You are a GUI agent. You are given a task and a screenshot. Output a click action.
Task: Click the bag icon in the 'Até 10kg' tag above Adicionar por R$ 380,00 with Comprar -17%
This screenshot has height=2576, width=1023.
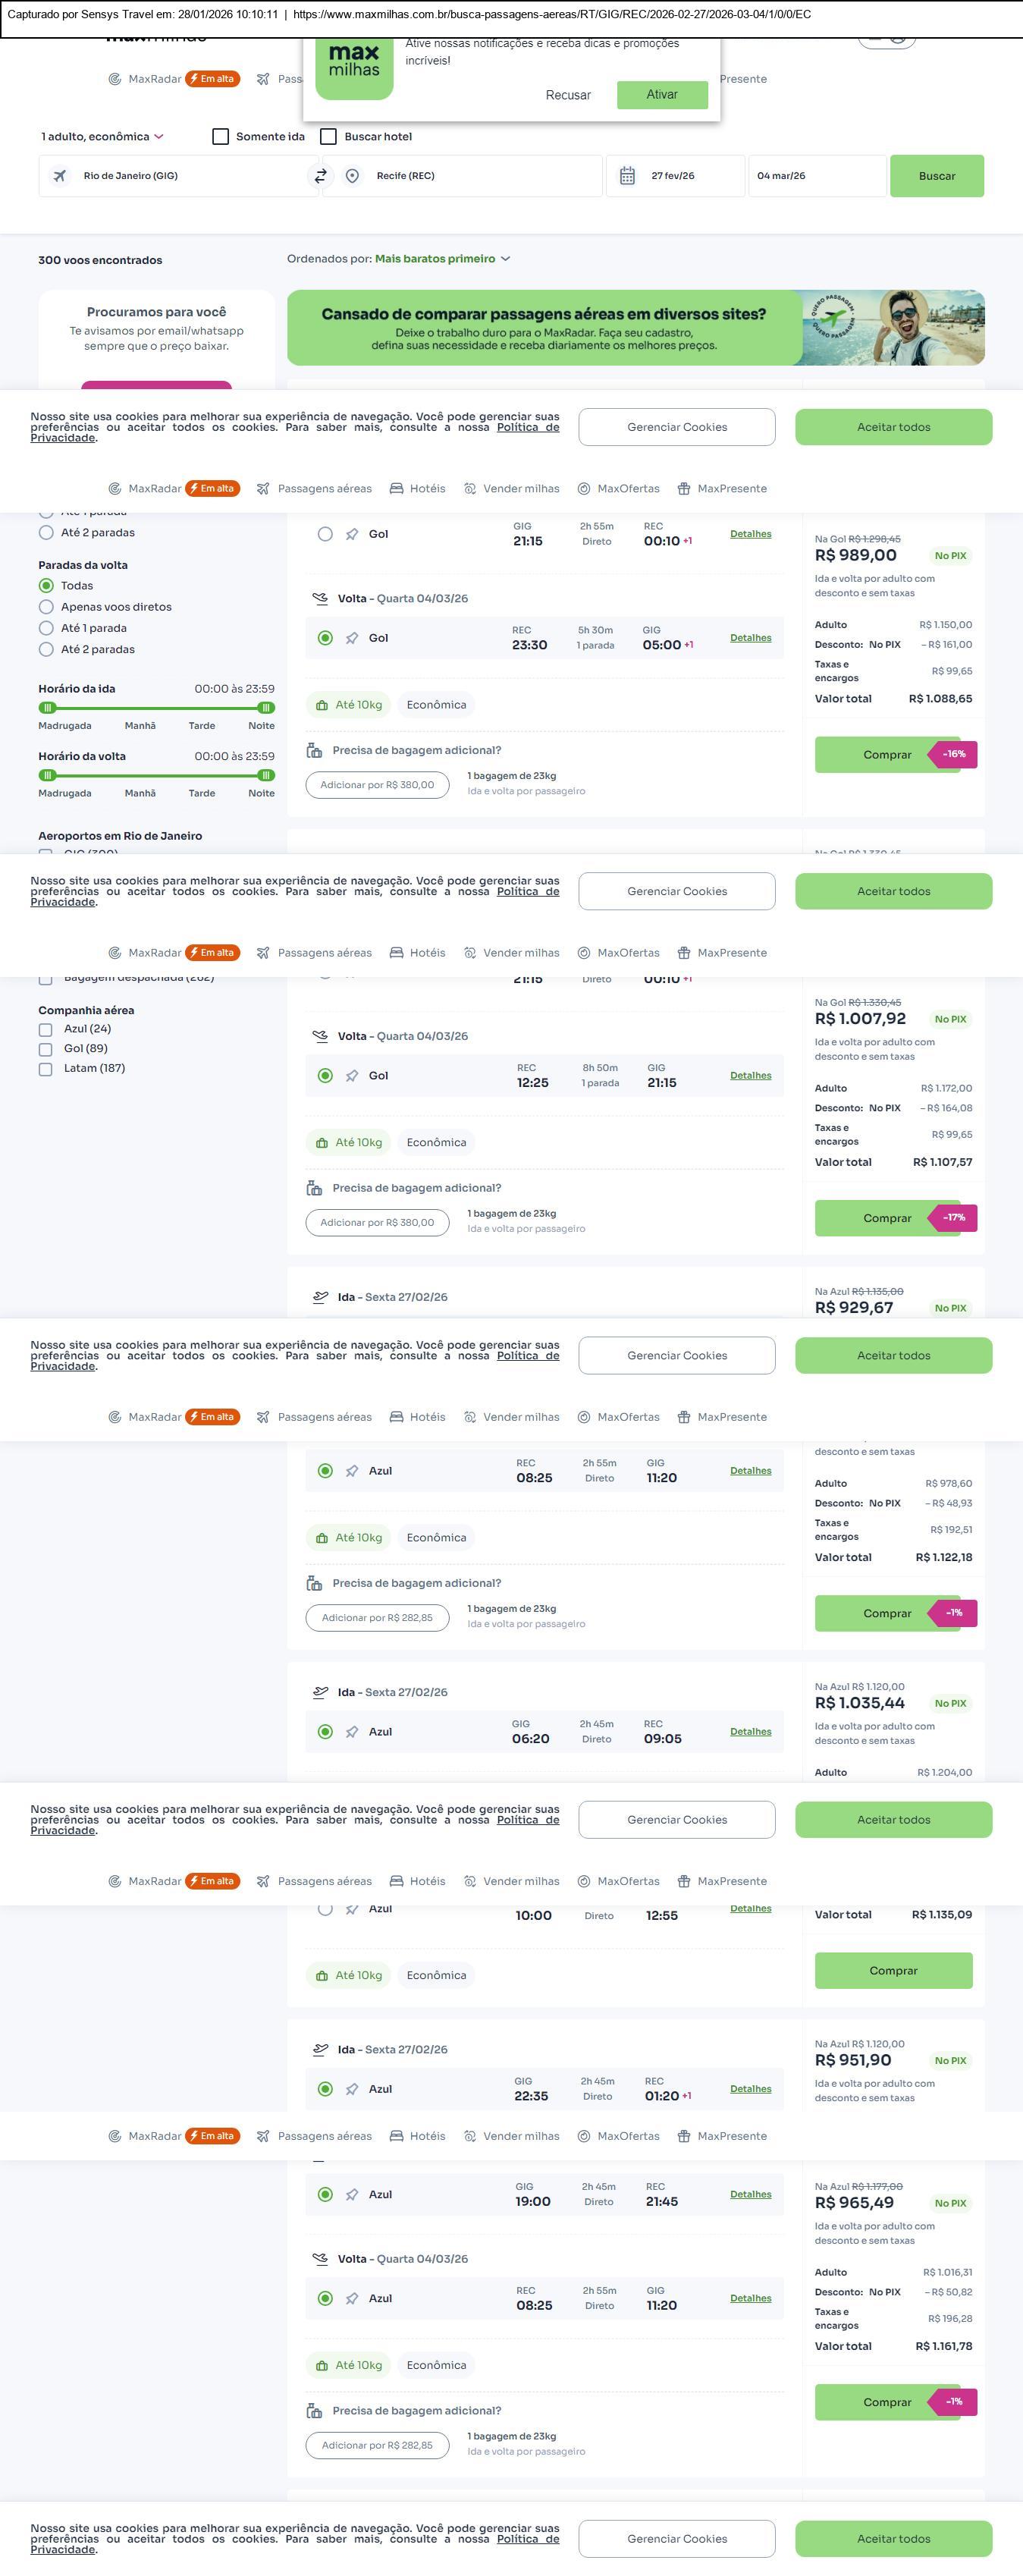point(322,1142)
